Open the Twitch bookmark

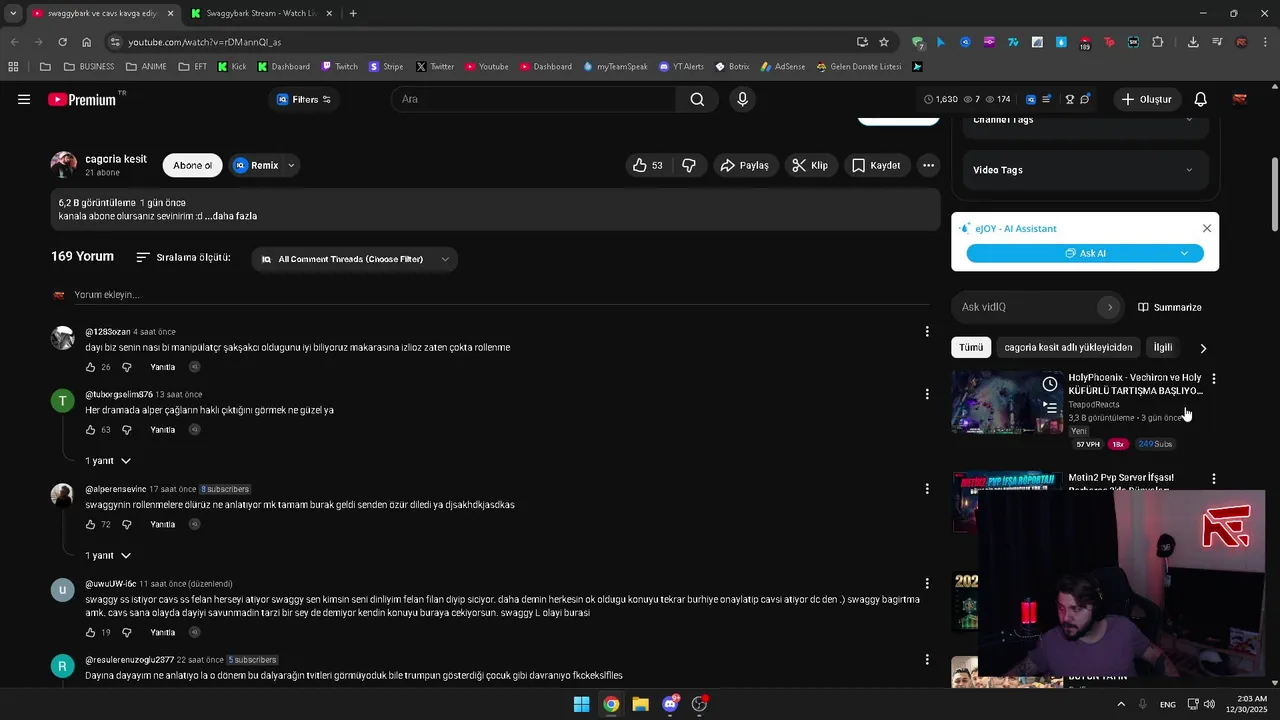pyautogui.click(x=340, y=67)
